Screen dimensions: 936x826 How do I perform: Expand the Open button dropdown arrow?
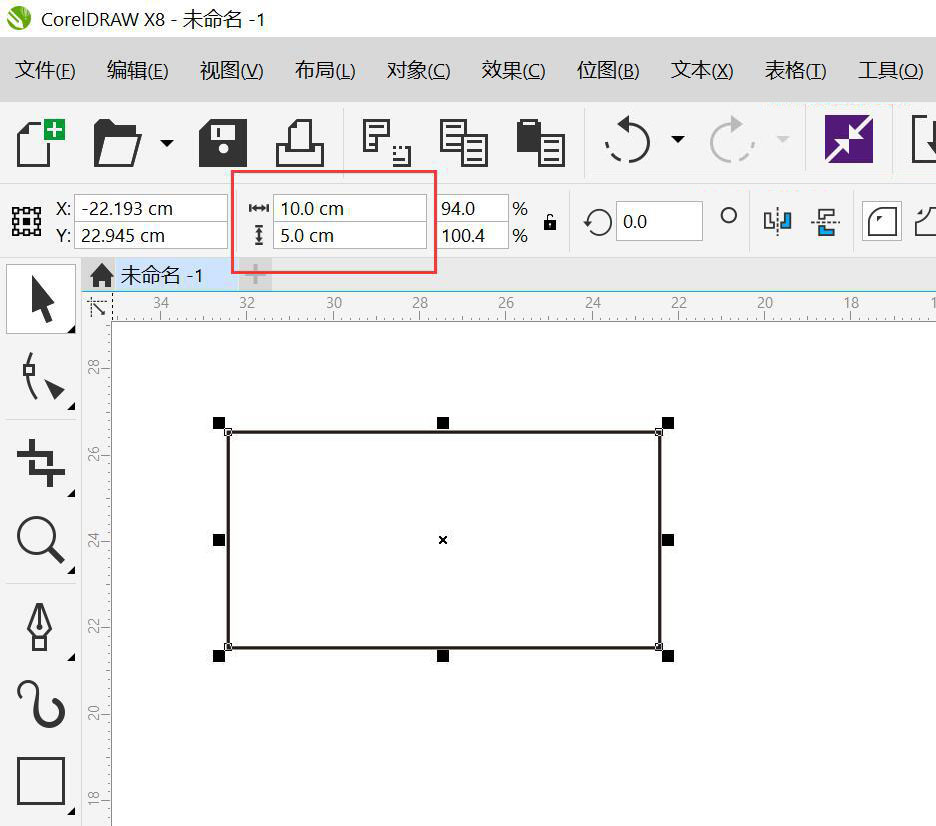coord(166,142)
